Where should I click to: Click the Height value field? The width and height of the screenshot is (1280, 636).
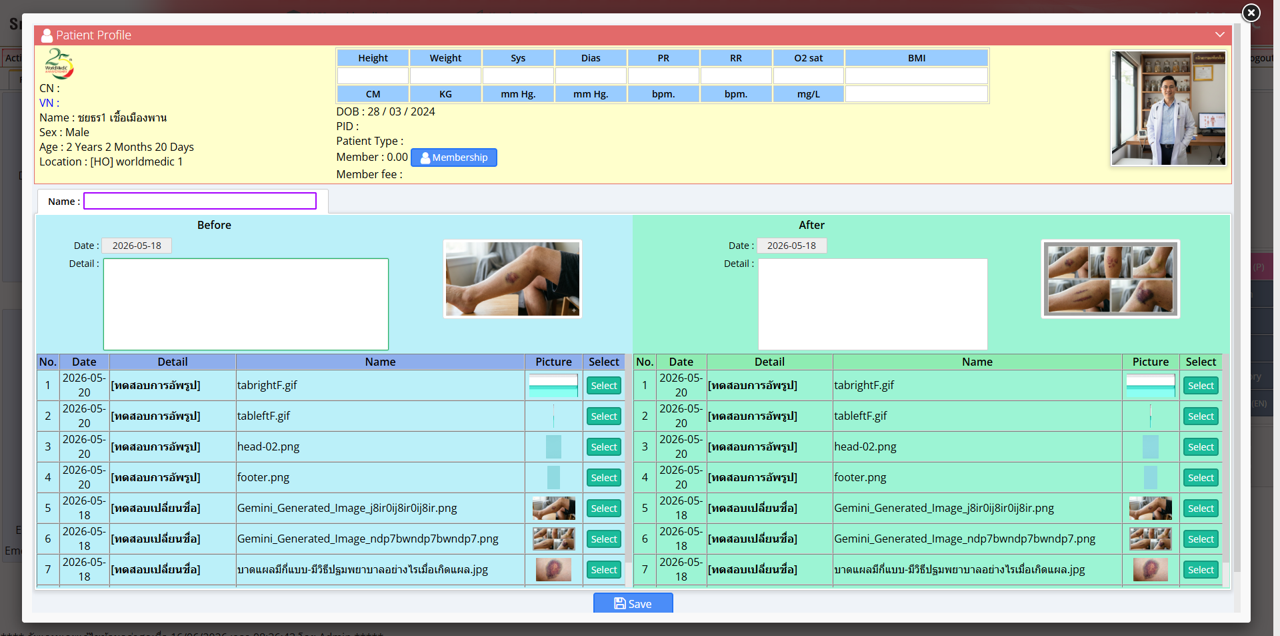click(x=373, y=76)
